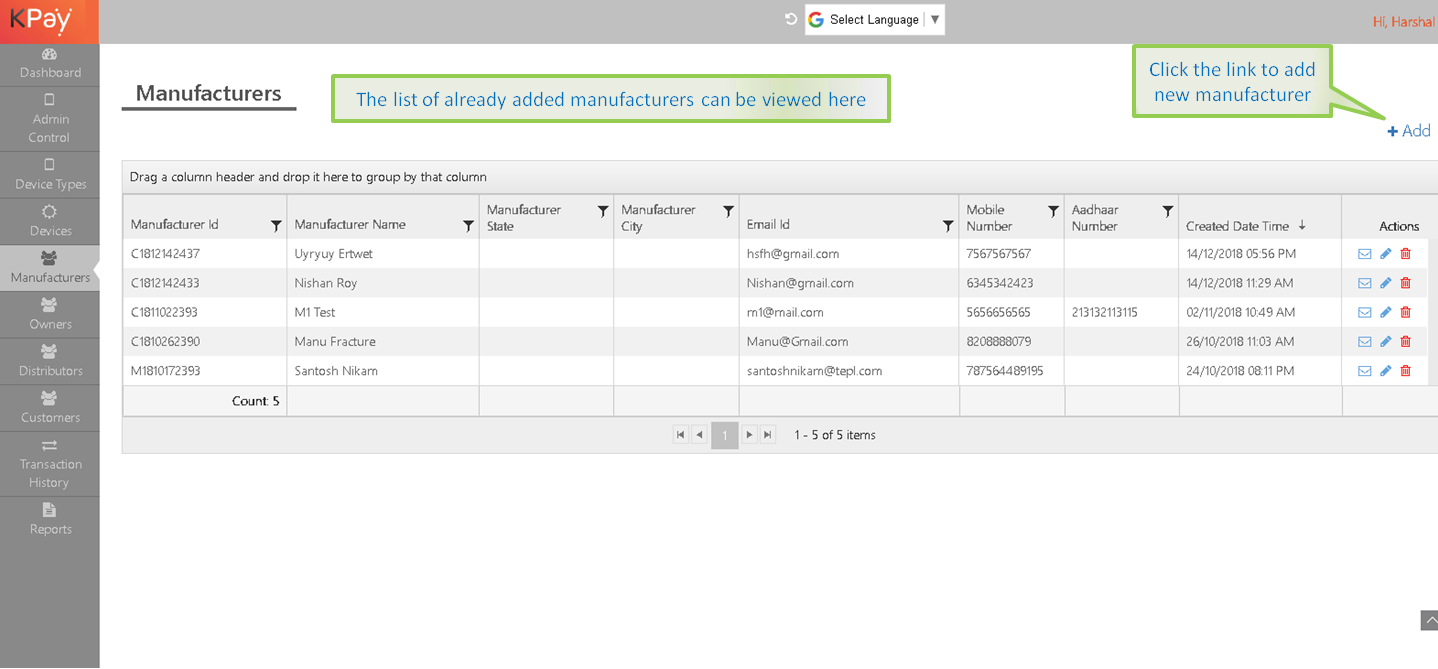This screenshot has width=1438, height=669.
Task: Open Reports in the sidebar
Action: point(50,519)
